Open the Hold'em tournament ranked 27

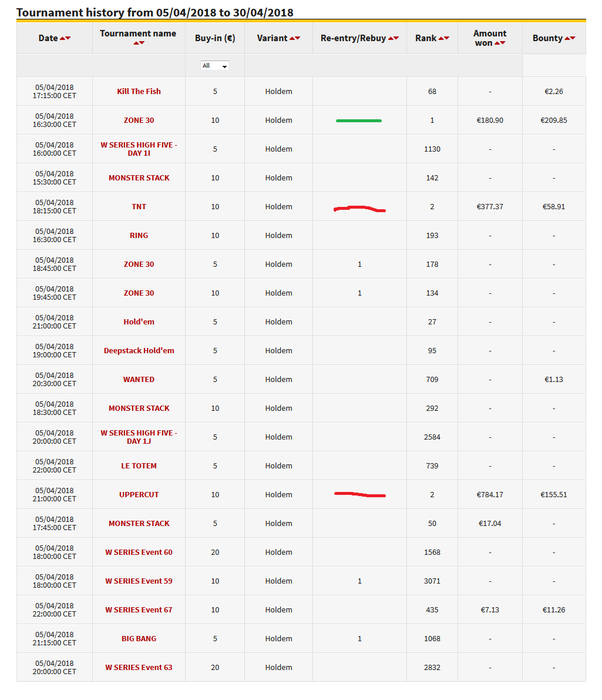139,322
